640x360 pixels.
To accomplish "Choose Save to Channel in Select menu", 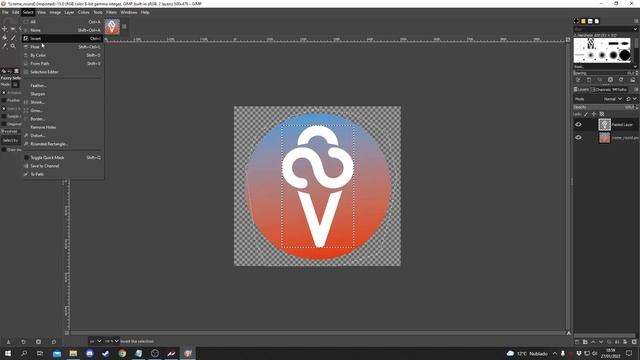I will 62,166.
